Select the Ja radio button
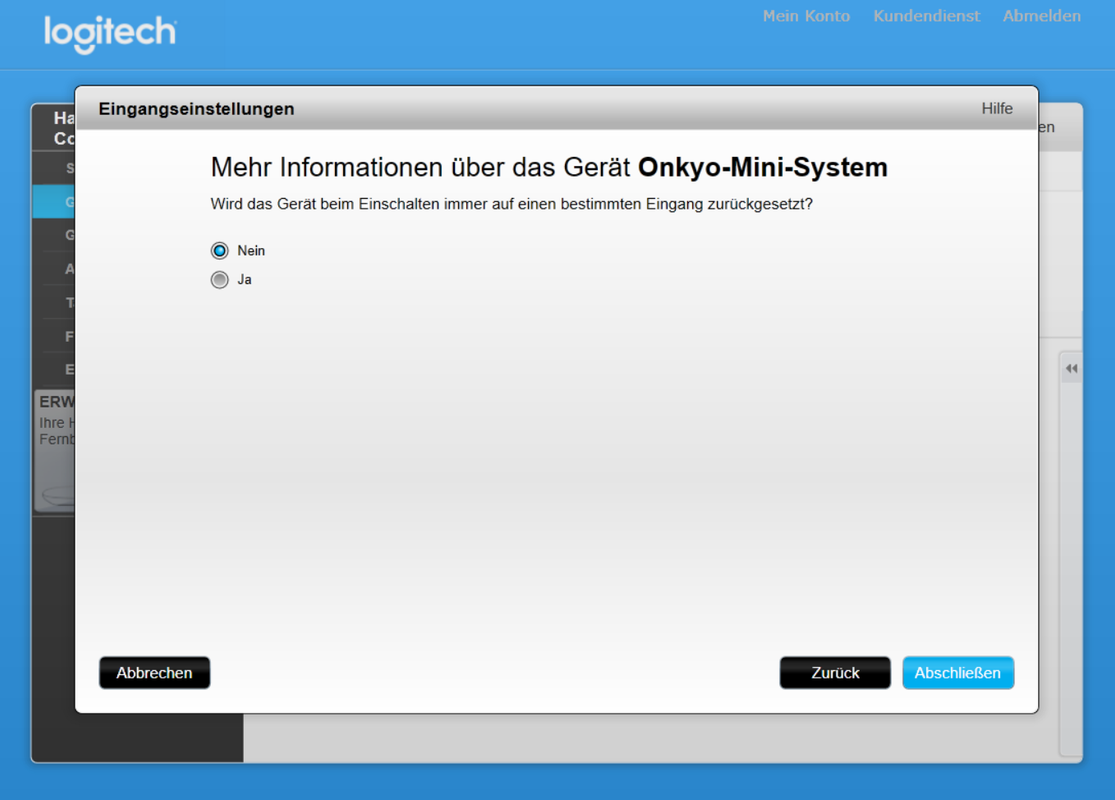 (220, 279)
